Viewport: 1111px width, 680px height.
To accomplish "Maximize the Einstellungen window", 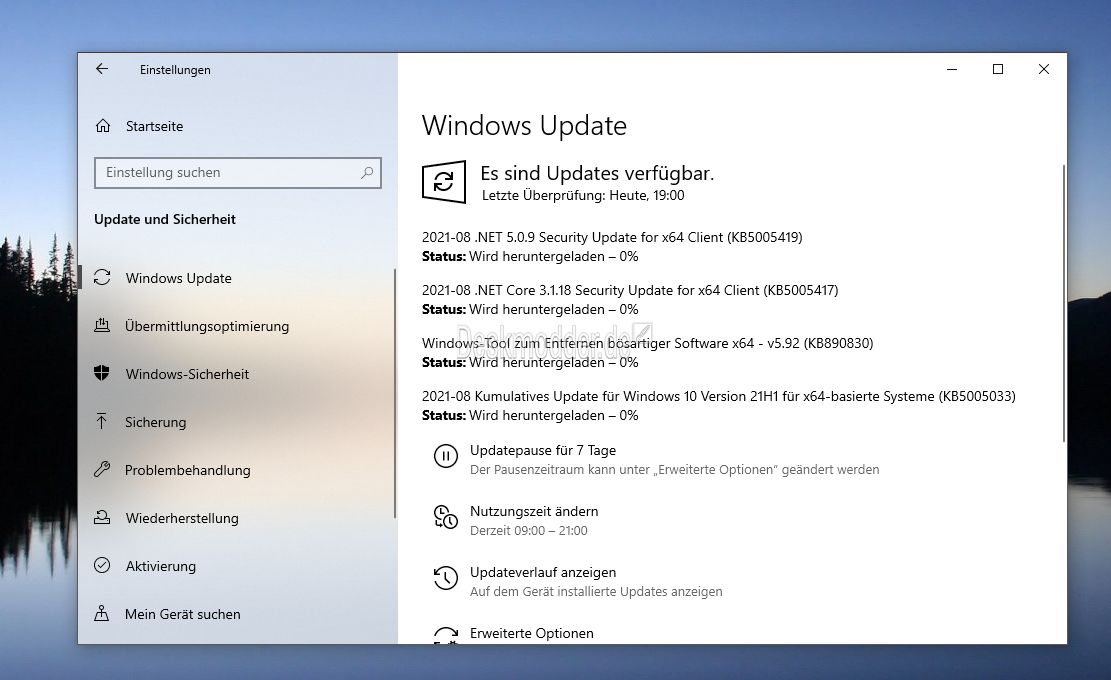I will [998, 69].
